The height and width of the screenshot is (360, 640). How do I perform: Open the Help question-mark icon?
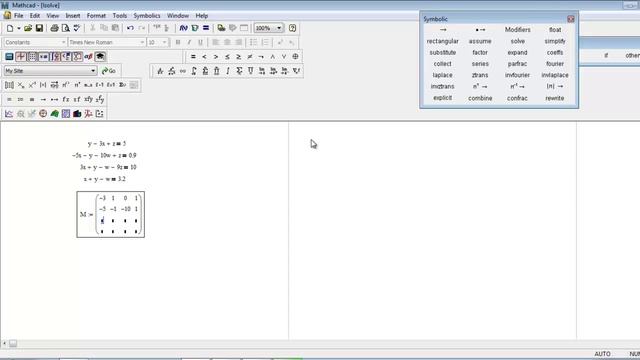coord(292,28)
